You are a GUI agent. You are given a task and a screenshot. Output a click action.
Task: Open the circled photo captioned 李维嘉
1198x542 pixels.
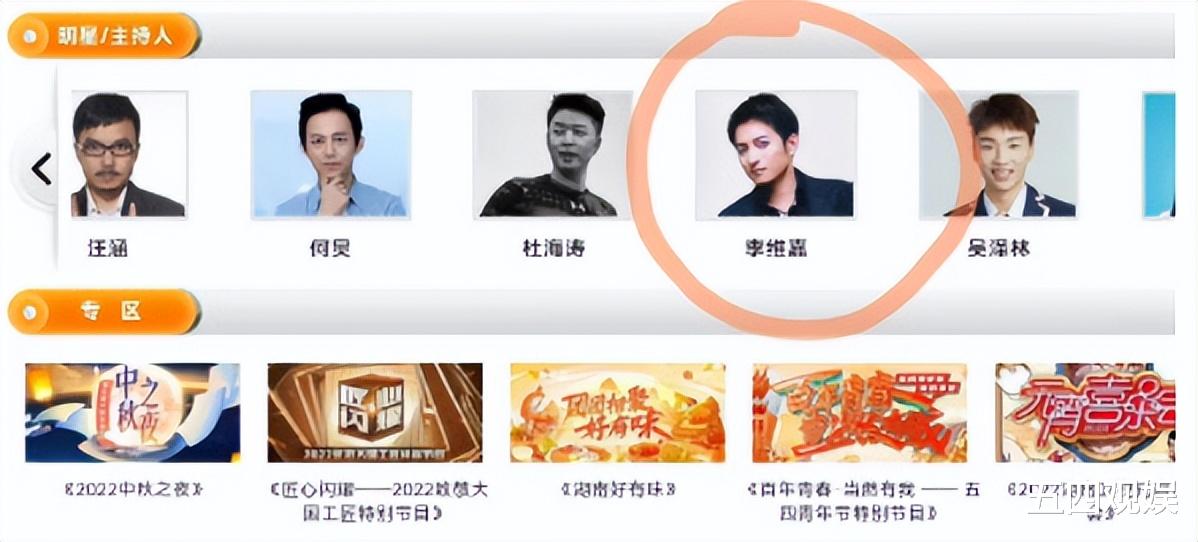[775, 154]
